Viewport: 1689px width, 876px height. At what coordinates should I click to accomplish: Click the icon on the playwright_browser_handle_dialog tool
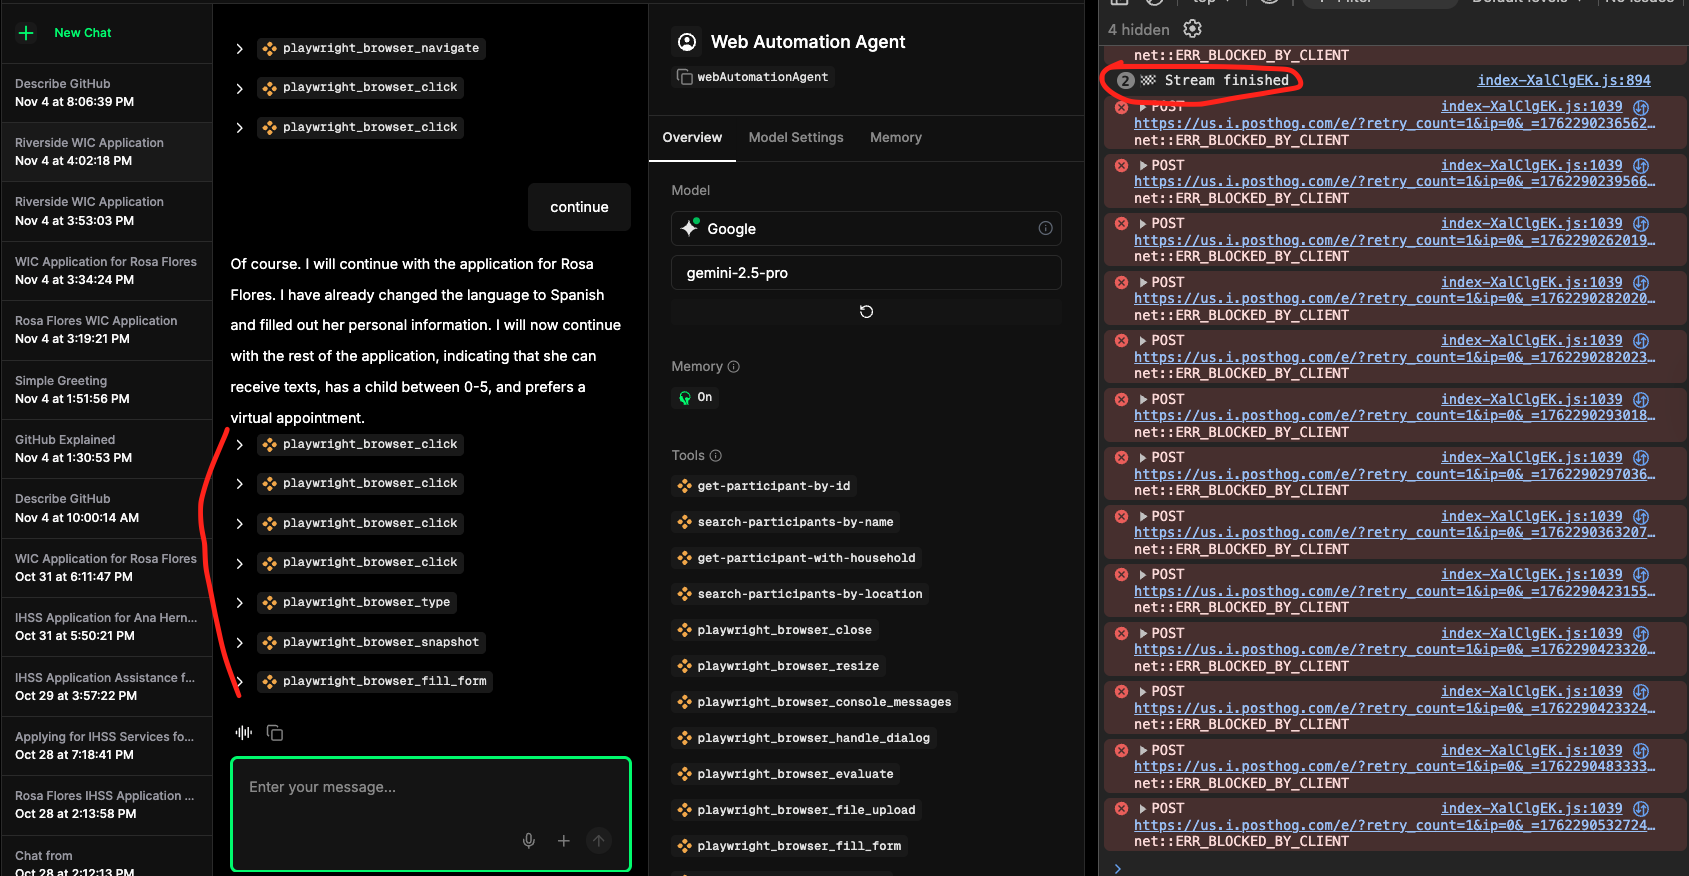click(685, 738)
